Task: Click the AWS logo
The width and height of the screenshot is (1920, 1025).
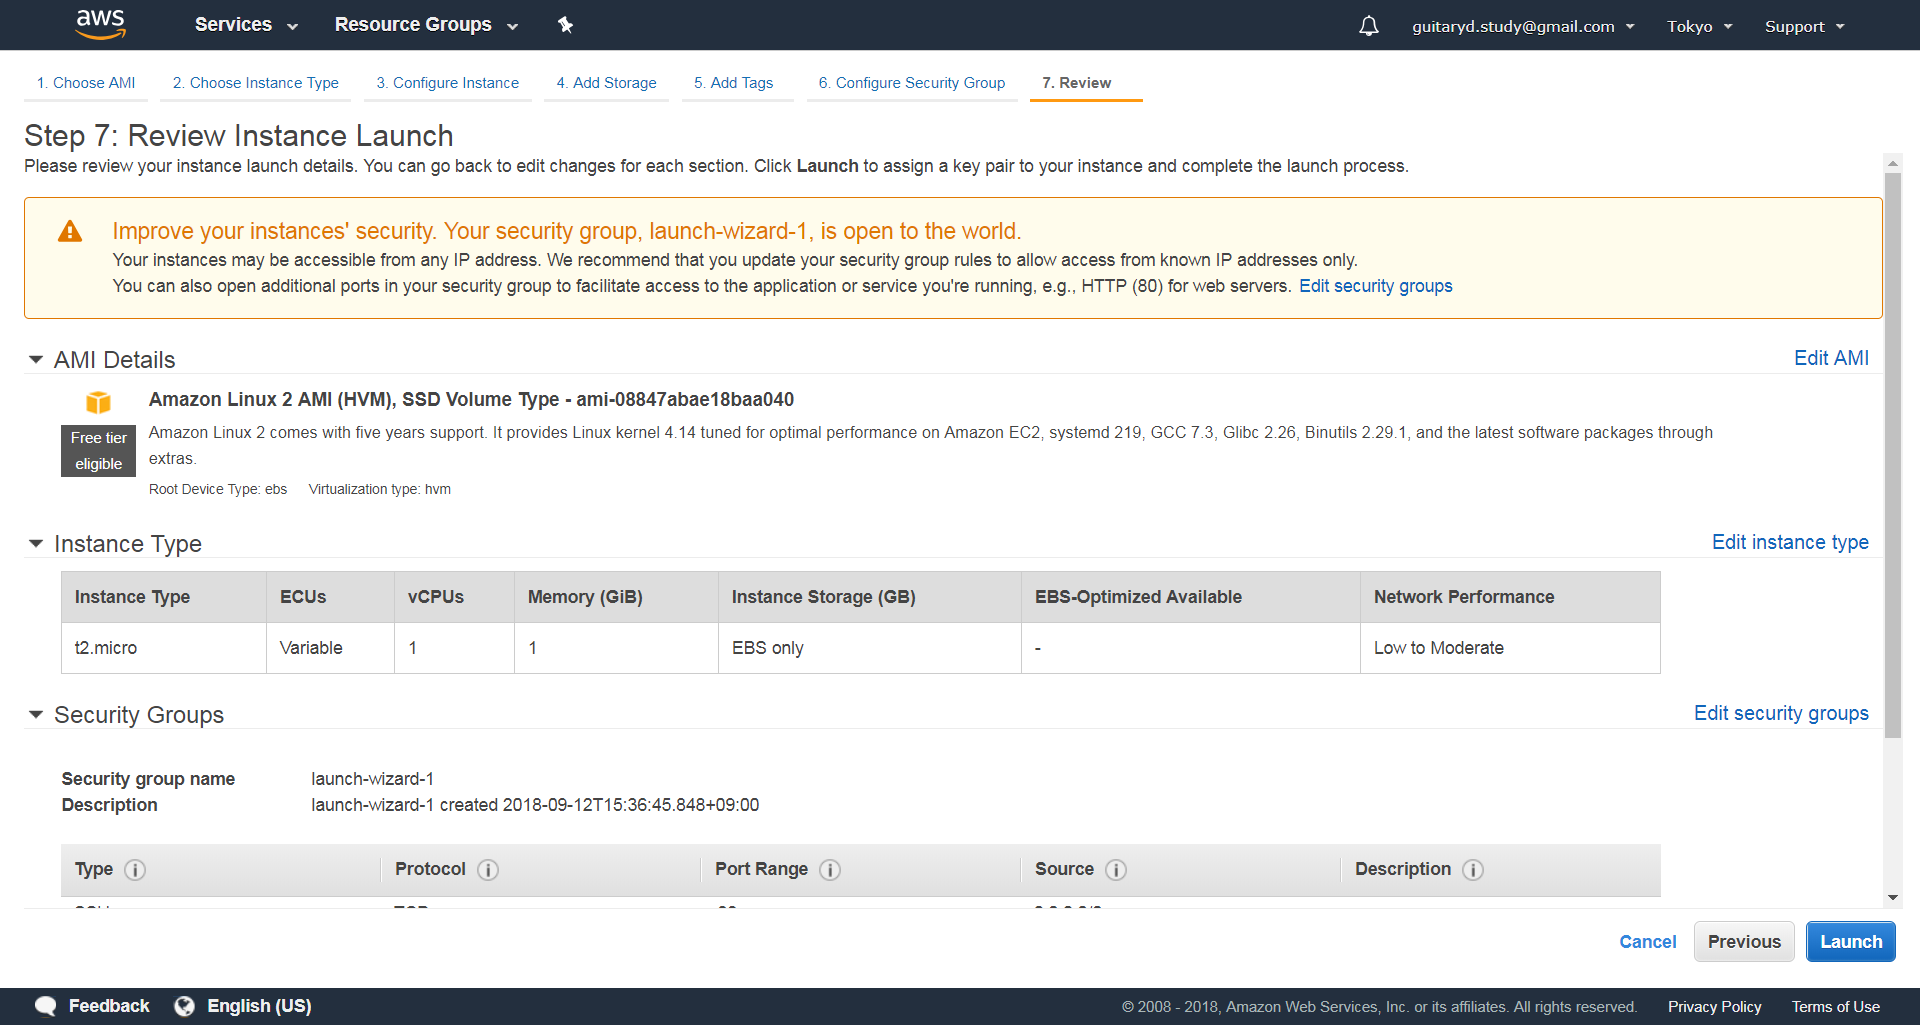Action: [x=100, y=24]
